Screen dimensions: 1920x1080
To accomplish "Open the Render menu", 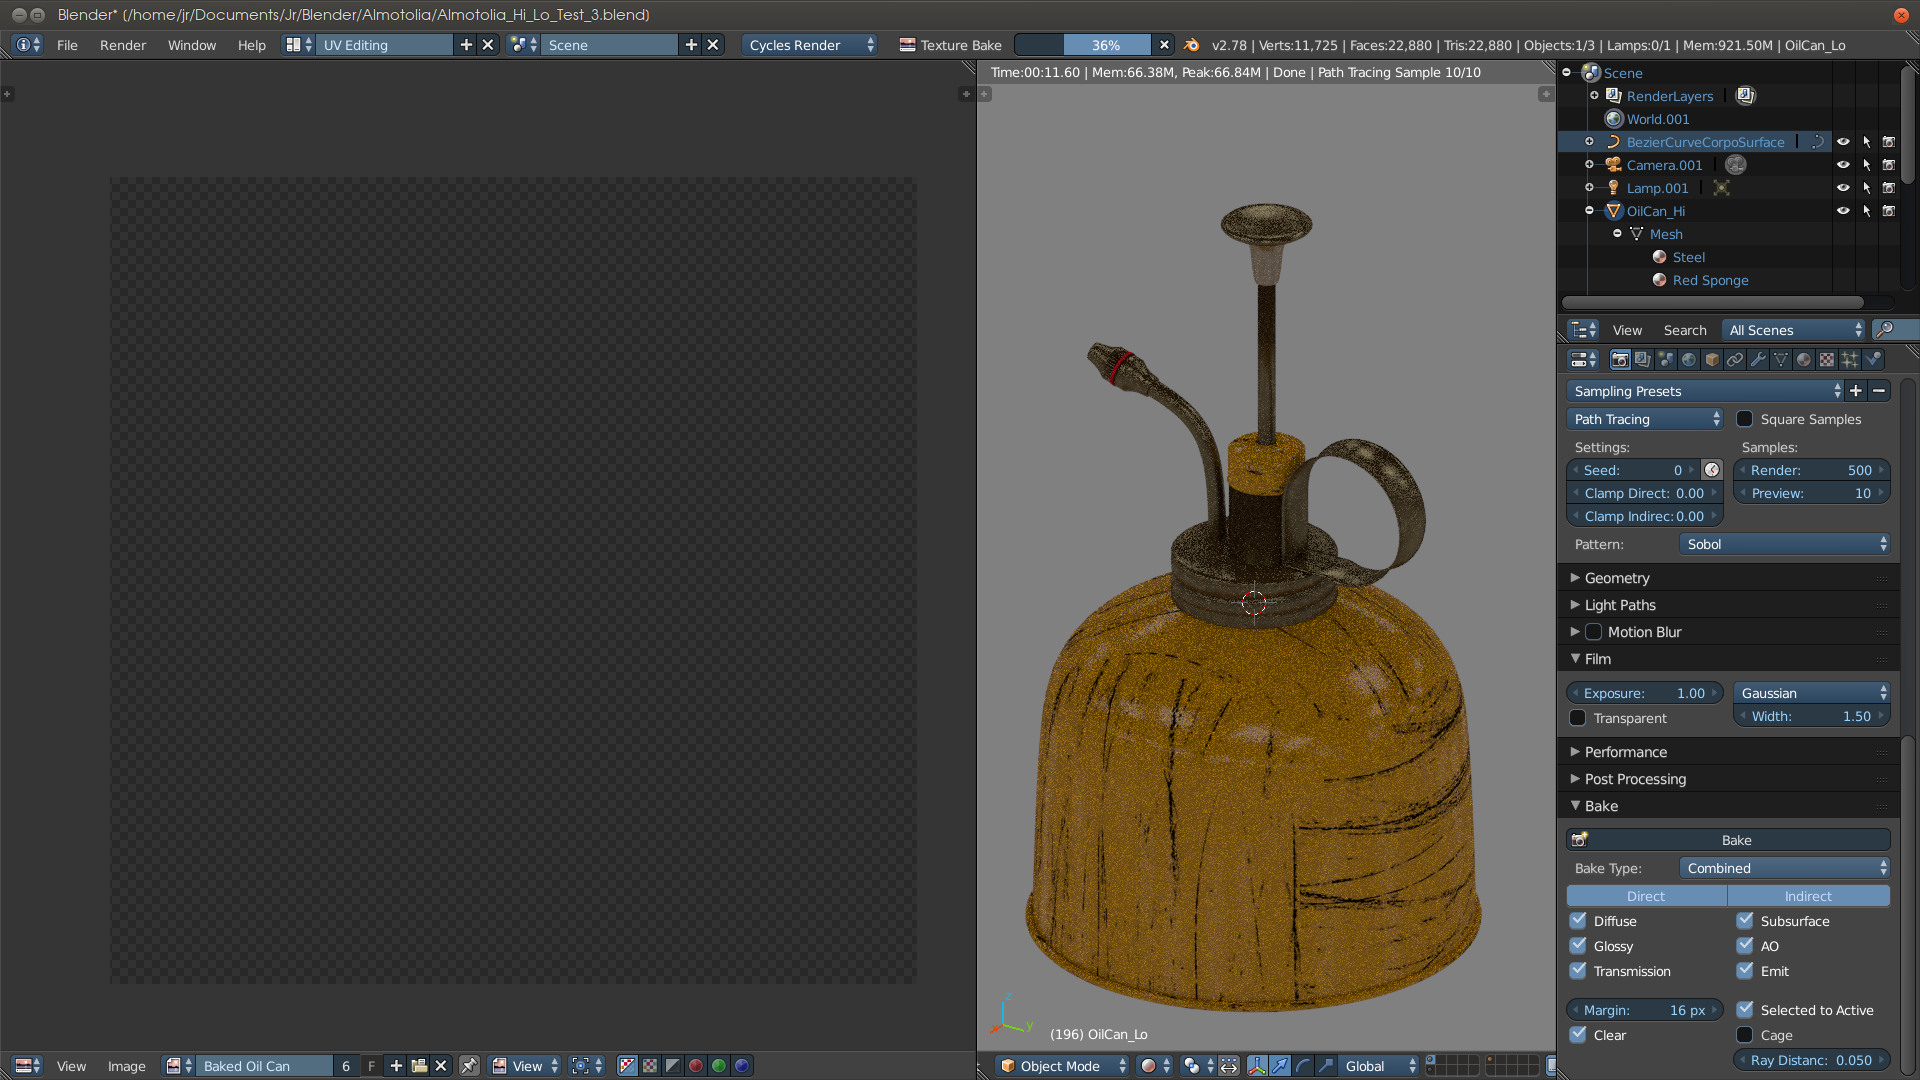I will click(123, 45).
